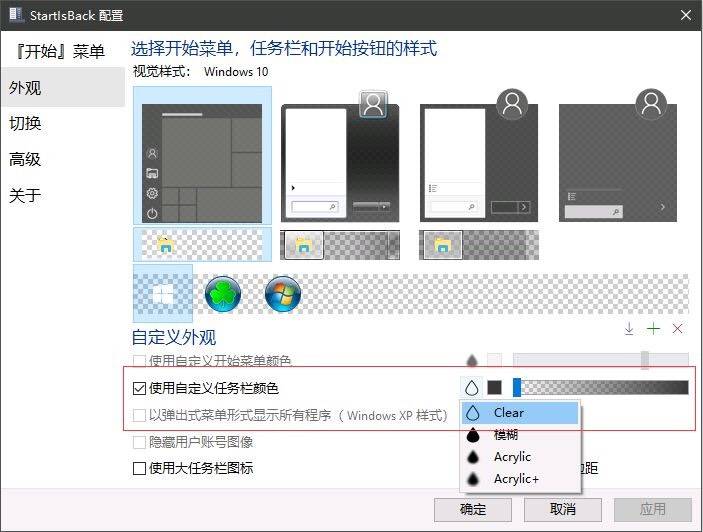The height and width of the screenshot is (532, 703).
Task: Toggle 以弹出式菜单形式显示所有程序 checkbox
Action: click(139, 415)
